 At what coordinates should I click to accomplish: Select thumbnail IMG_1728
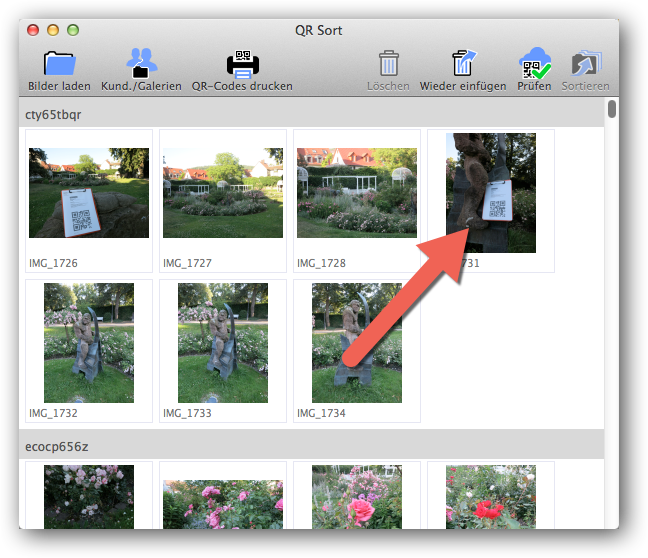tap(357, 193)
